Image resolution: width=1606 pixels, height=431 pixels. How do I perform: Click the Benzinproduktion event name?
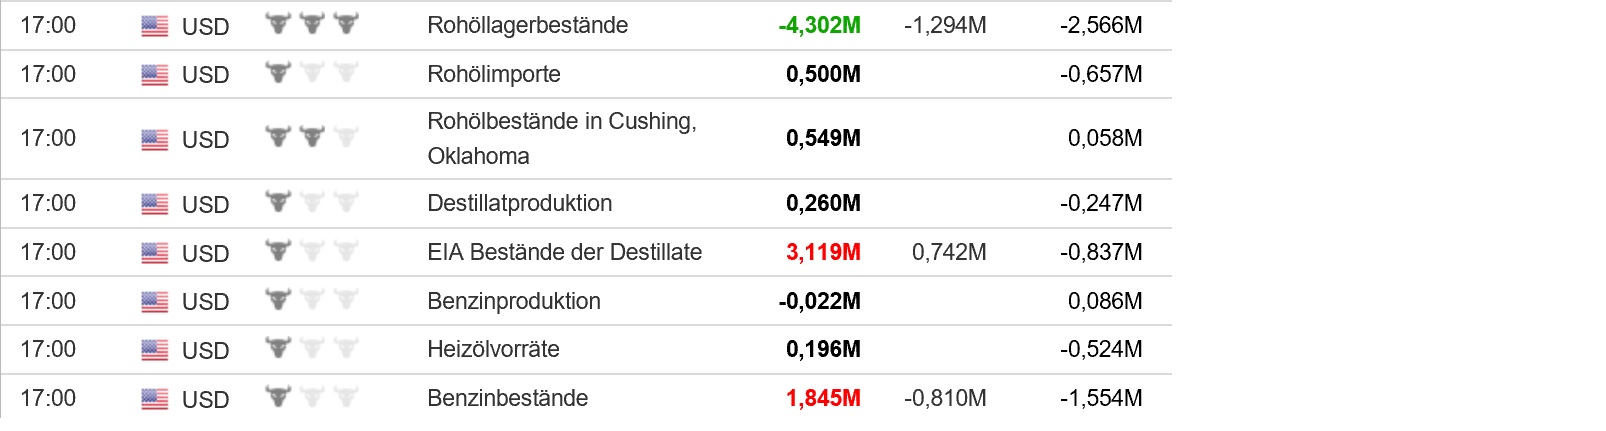click(x=513, y=301)
